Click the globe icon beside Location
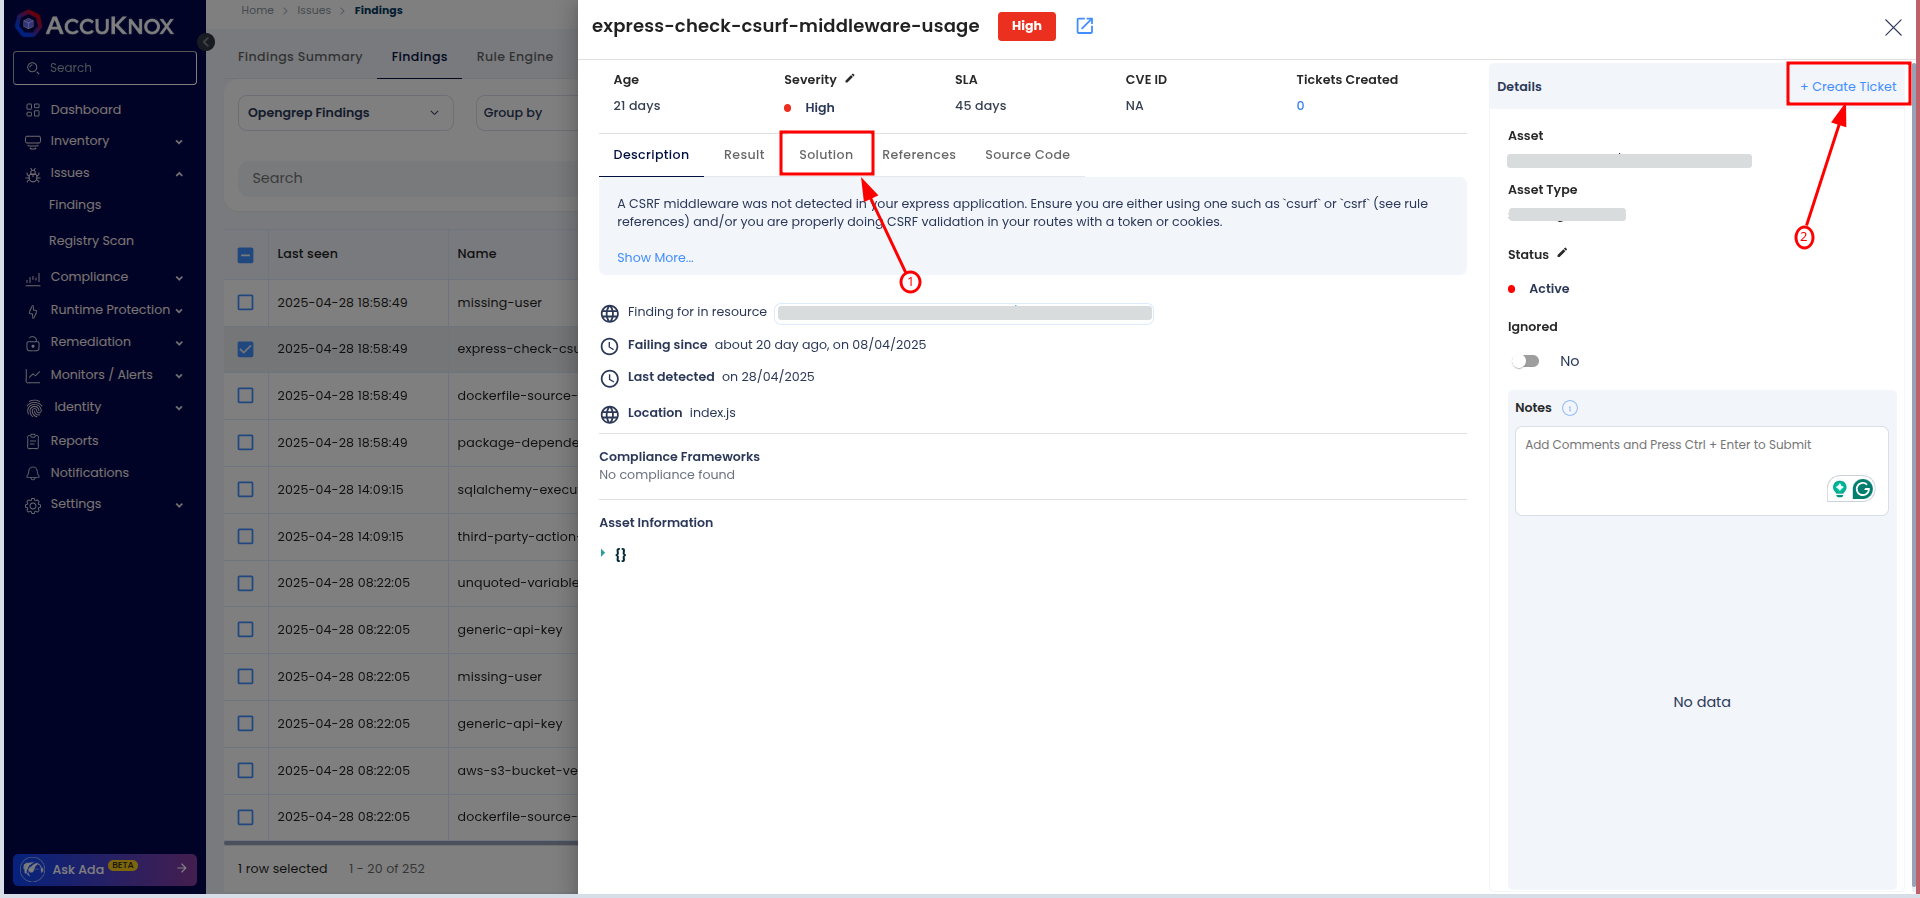This screenshot has width=1920, height=898. 610,415
